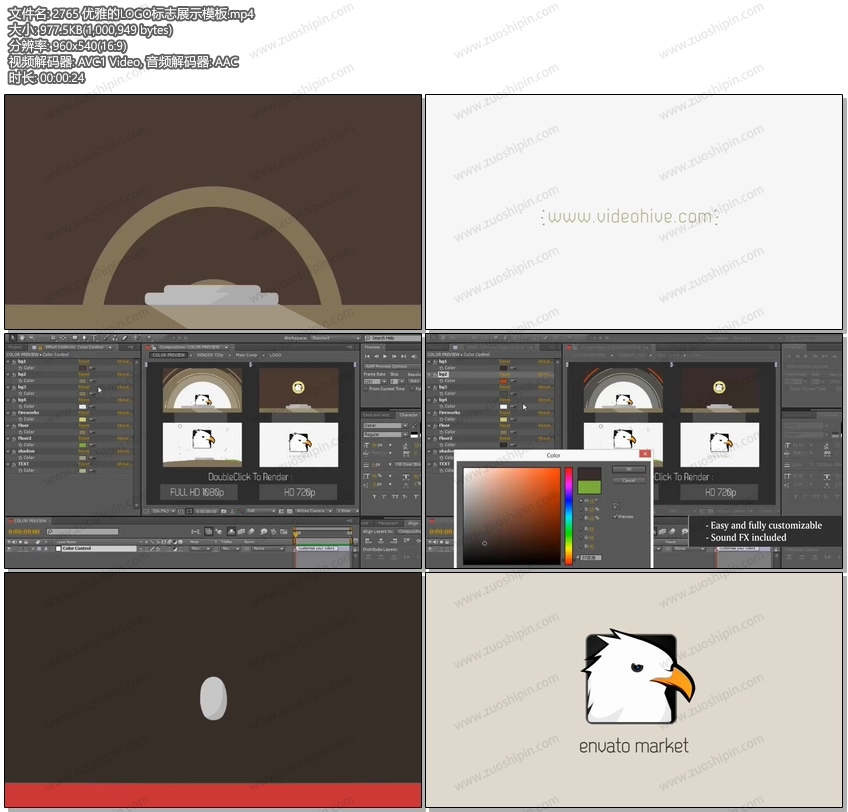Screen dimensions: 848x812
Task: Click Play in the undimmed frame's Preview panel
Action: (385, 357)
